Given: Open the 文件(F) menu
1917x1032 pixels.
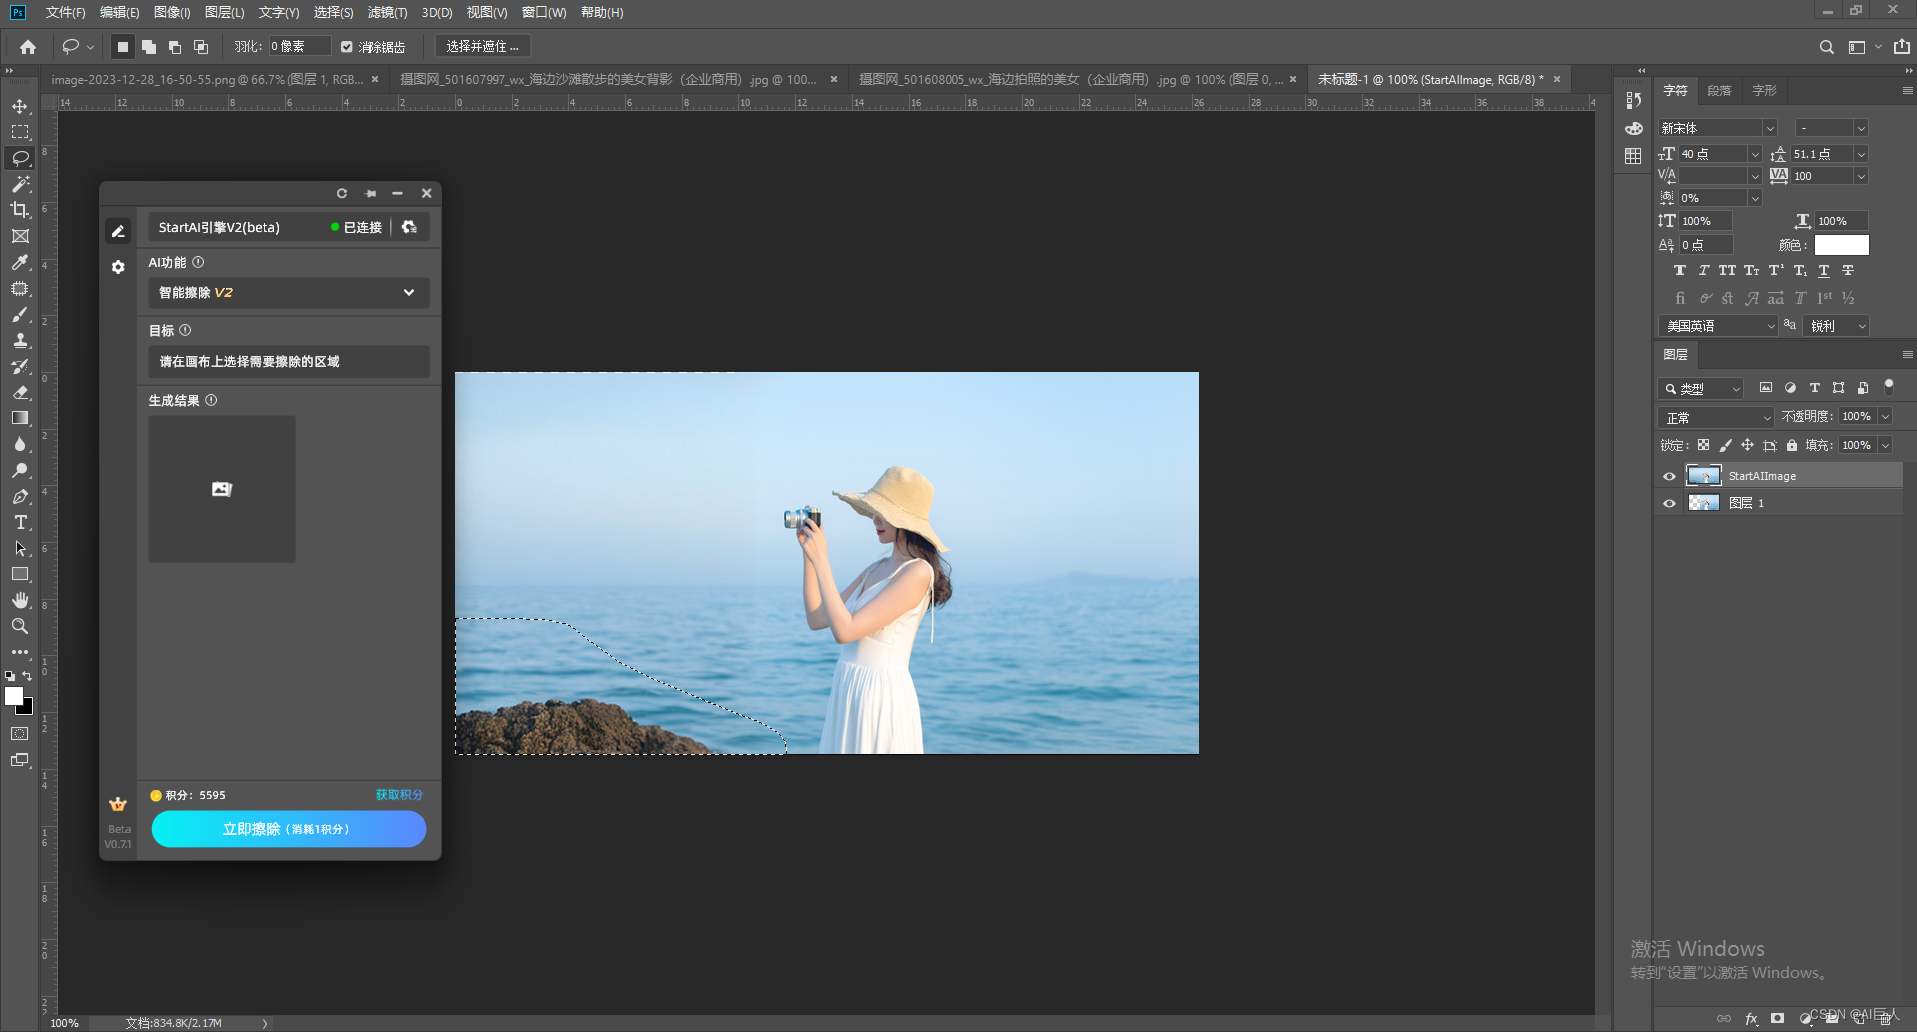Looking at the screenshot, I should pos(65,12).
